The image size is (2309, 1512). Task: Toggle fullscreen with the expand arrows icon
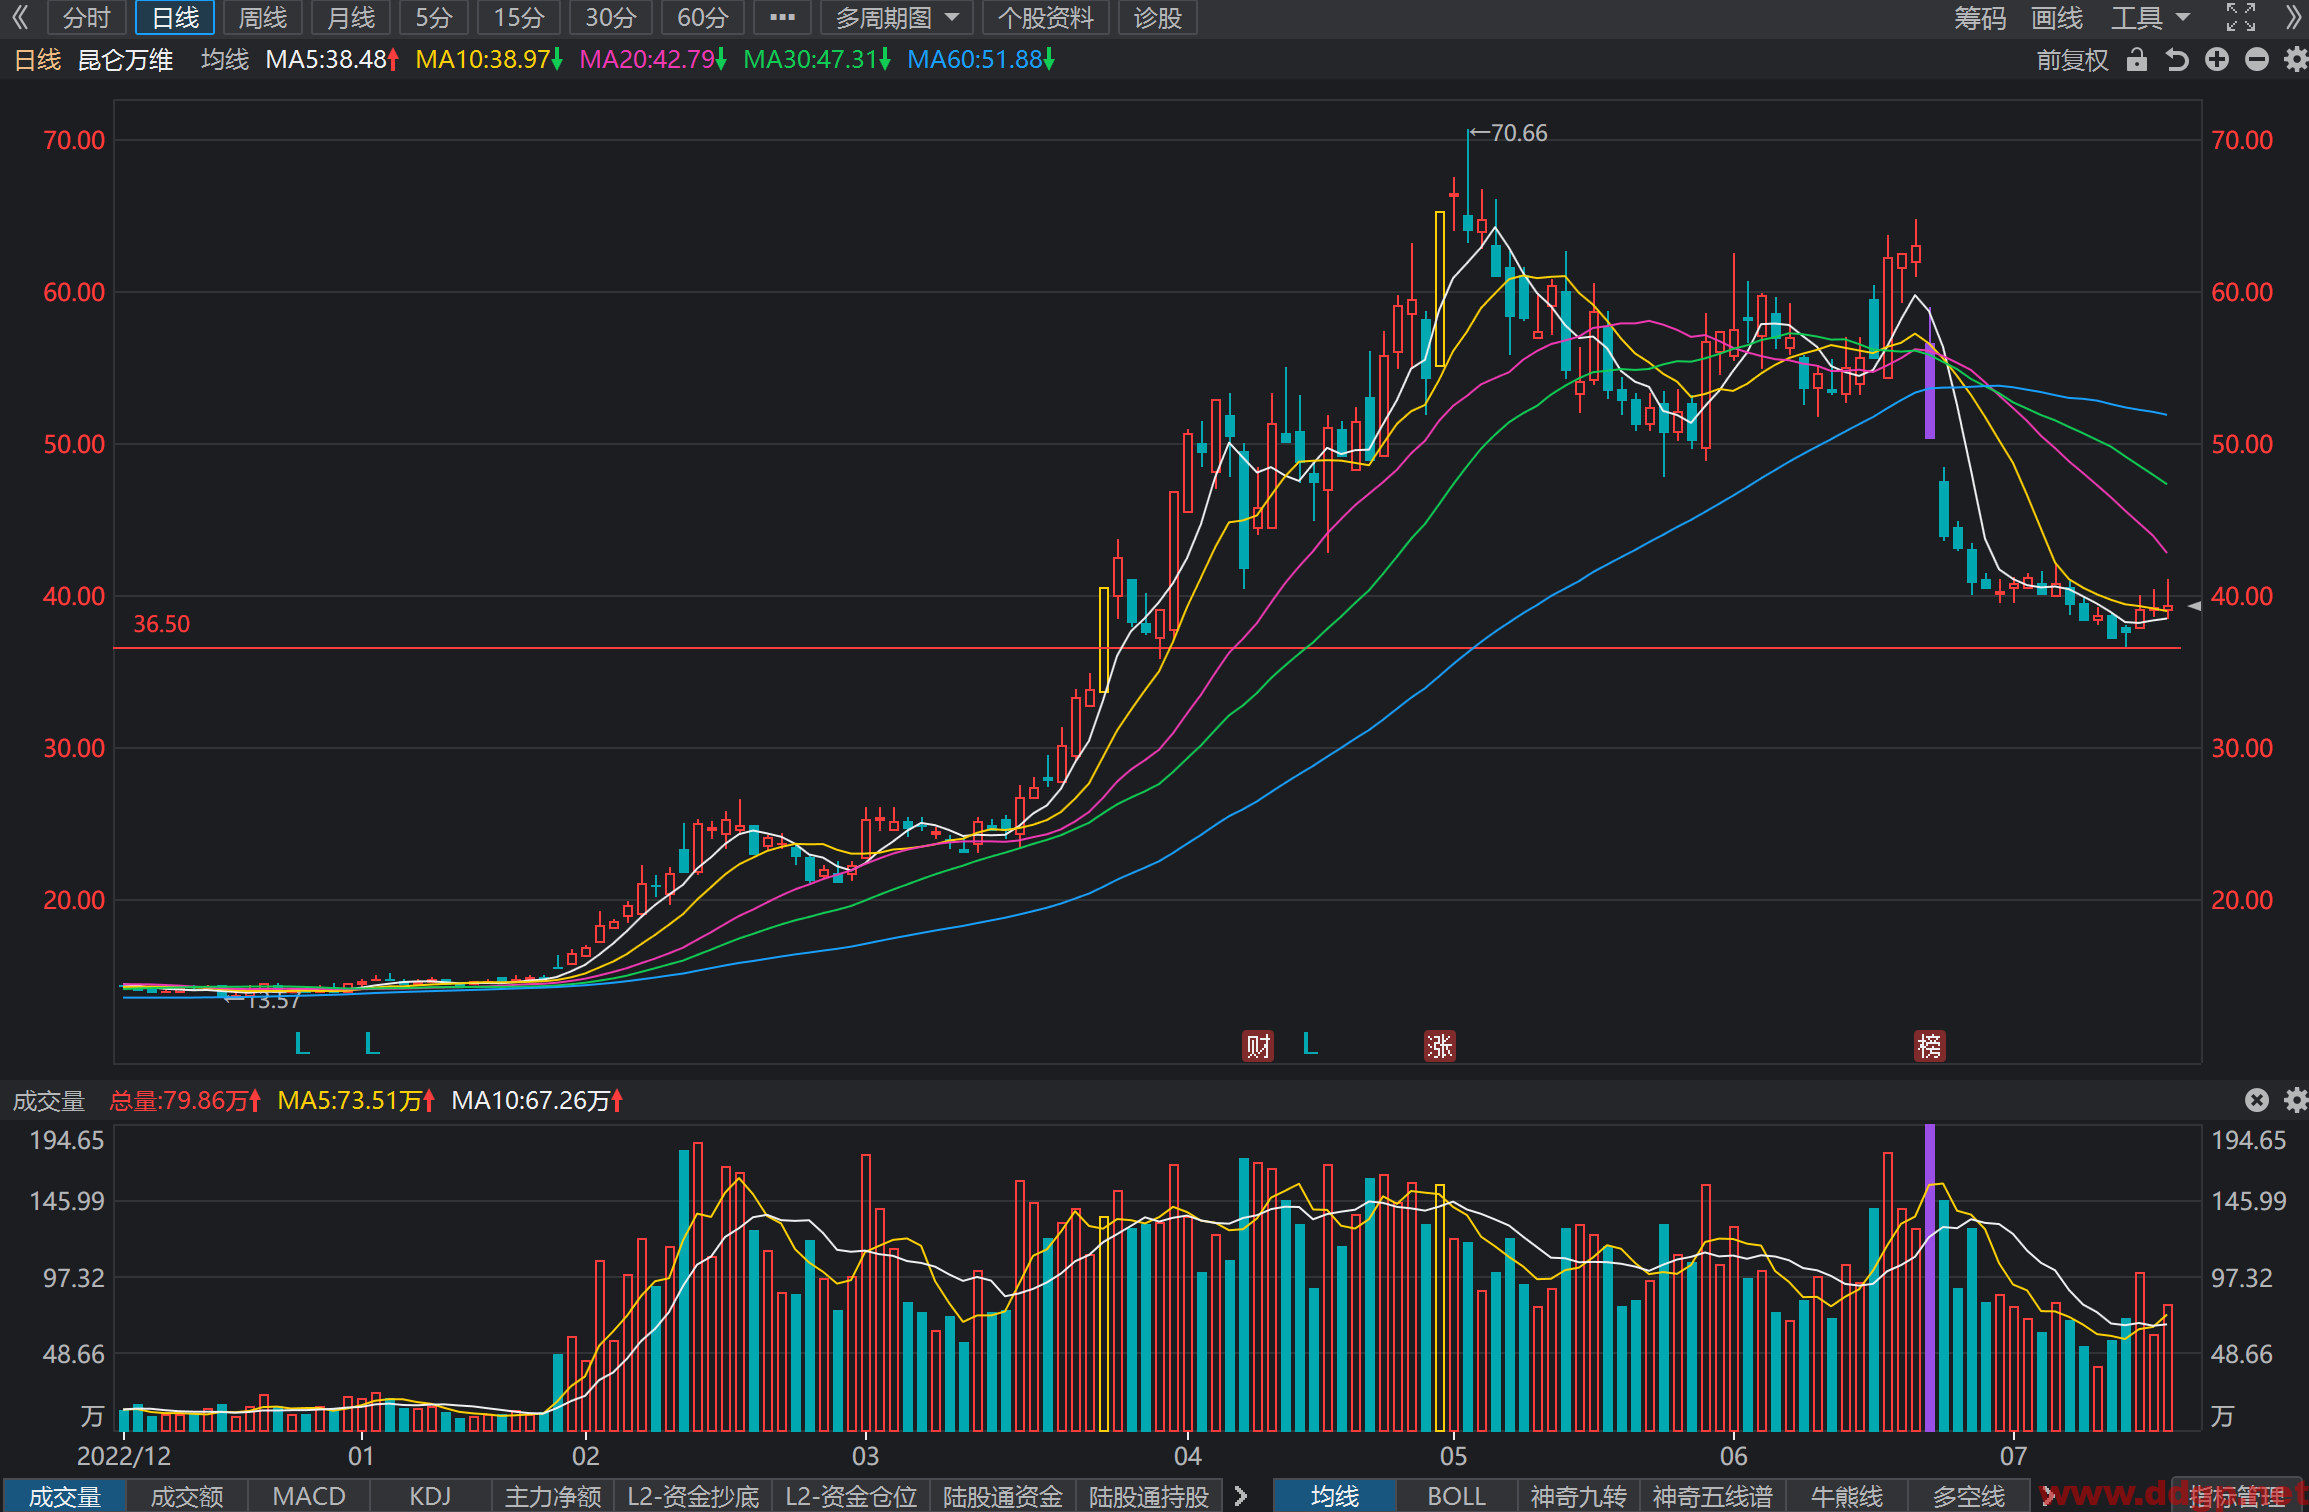pos(2241,17)
